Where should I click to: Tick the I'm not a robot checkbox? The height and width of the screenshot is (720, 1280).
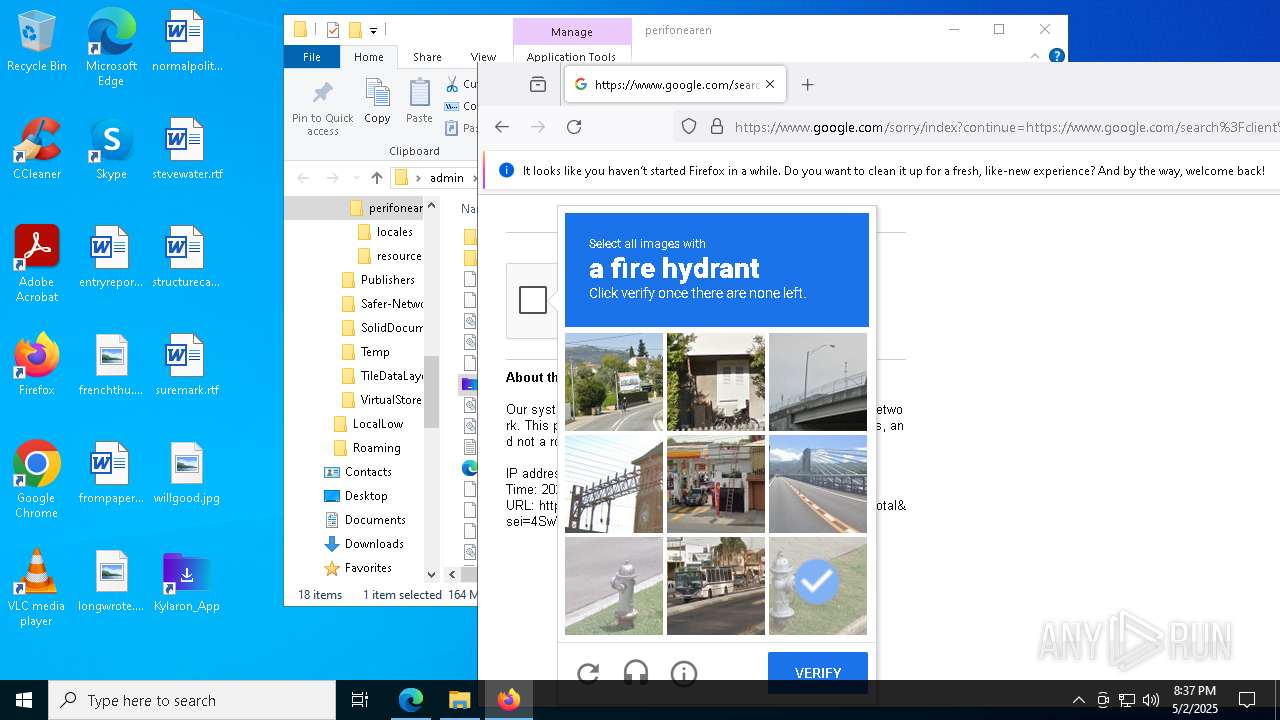click(533, 300)
